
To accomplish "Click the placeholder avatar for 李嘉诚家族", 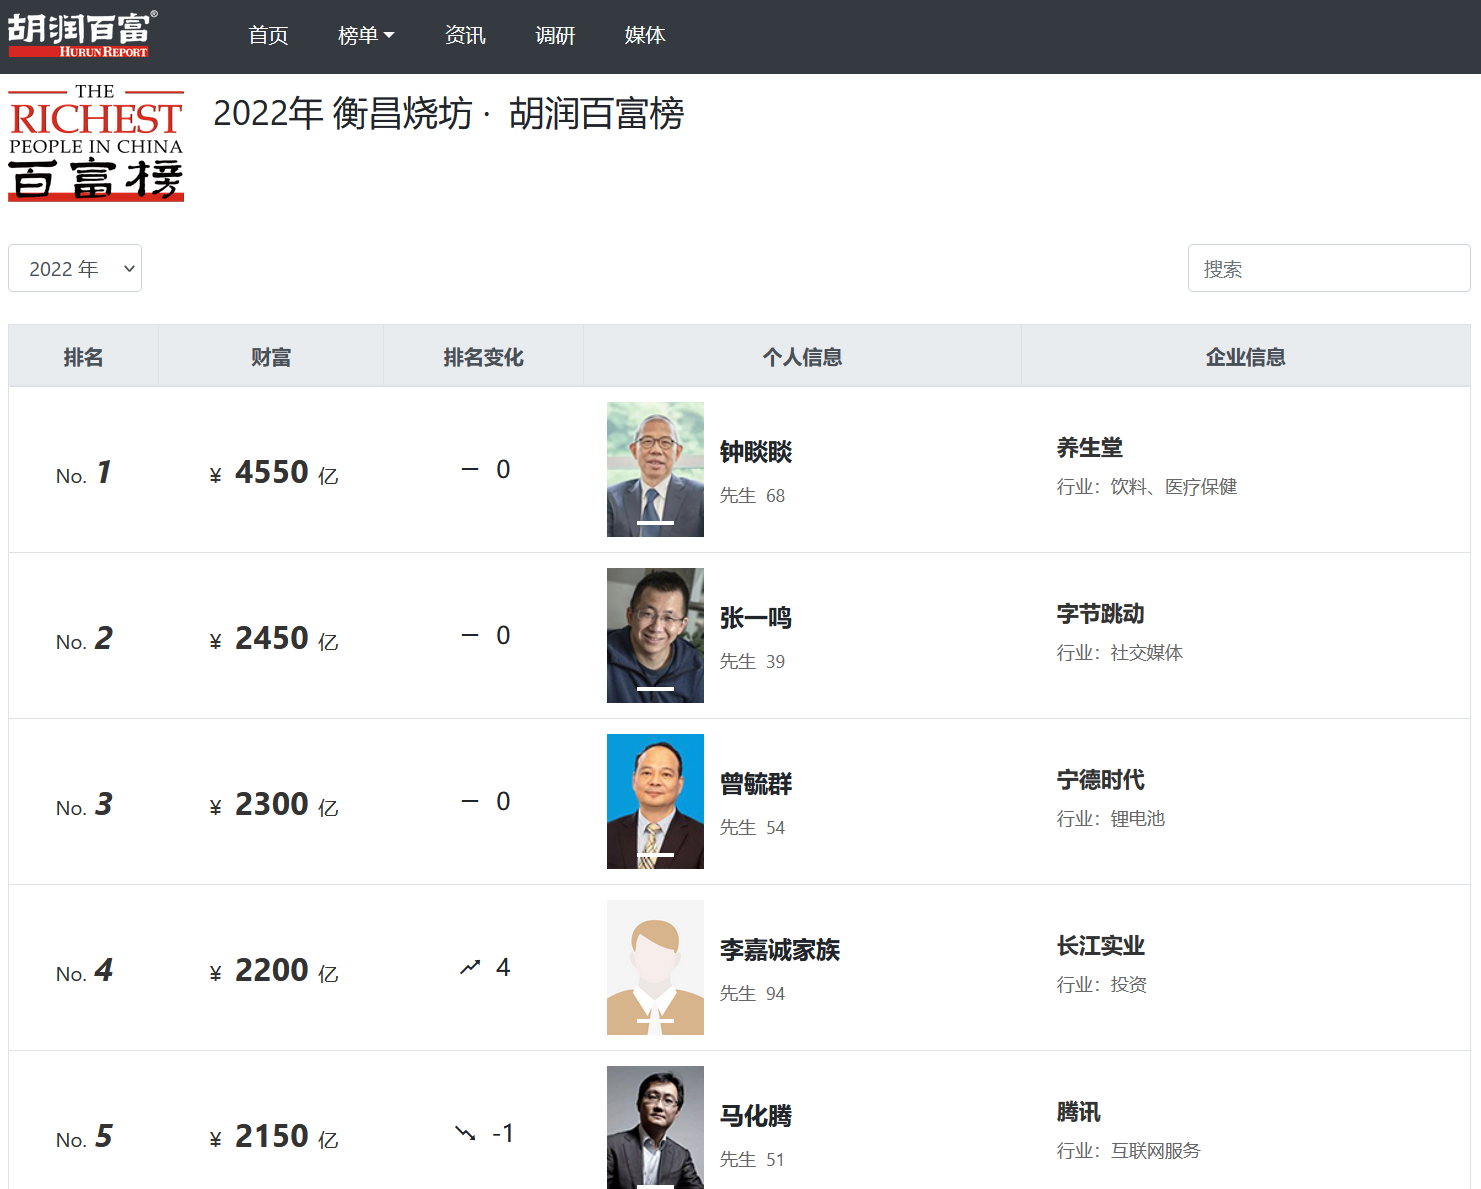I will pyautogui.click(x=654, y=967).
